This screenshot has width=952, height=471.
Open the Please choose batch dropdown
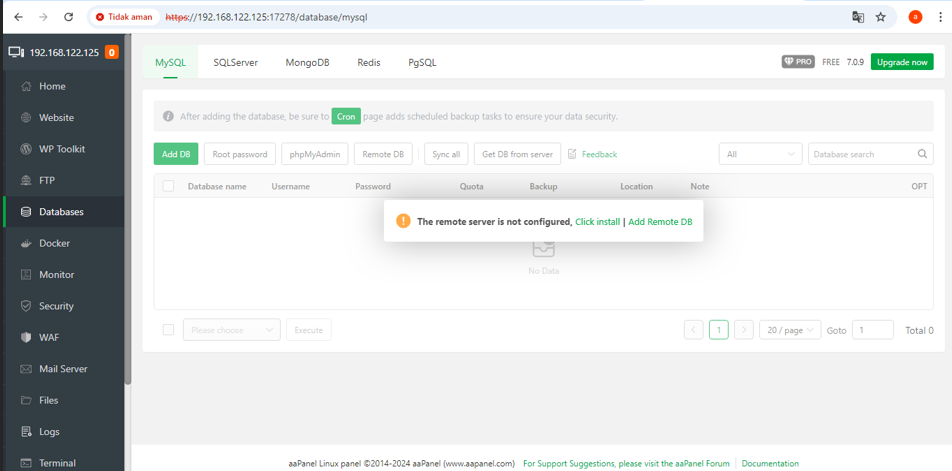tap(232, 330)
